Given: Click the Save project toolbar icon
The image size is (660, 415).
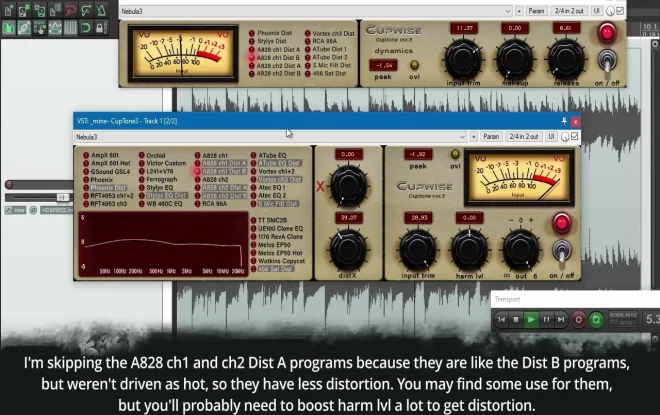Looking at the screenshot, I should [40, 11].
